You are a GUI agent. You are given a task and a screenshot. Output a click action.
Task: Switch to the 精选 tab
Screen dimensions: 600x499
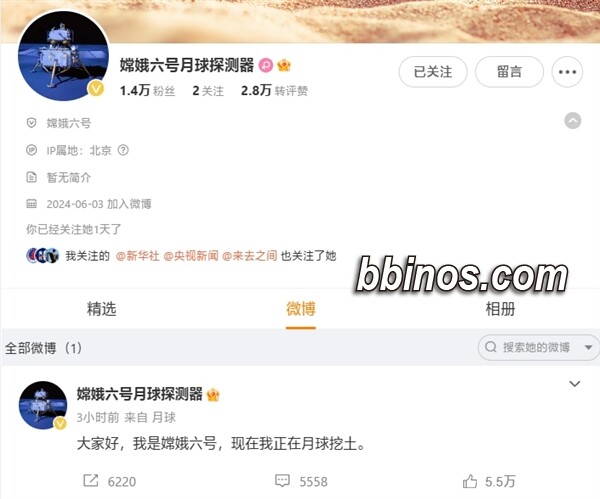[x=101, y=309]
